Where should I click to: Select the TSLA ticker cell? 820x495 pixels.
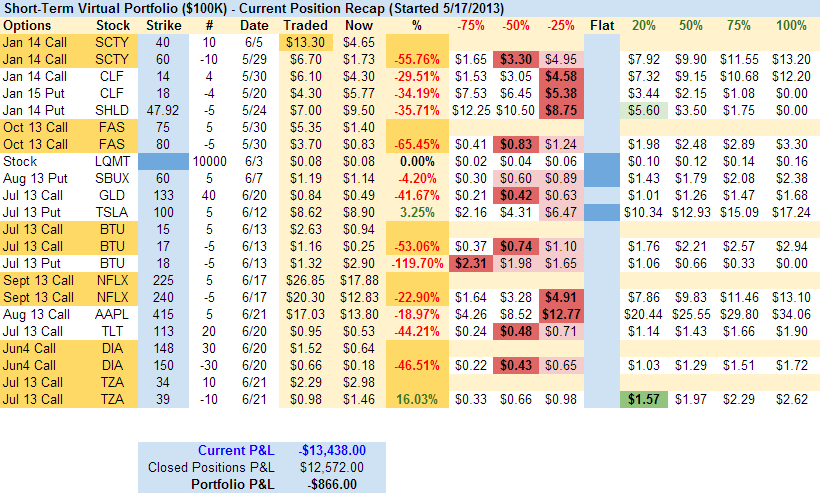(x=112, y=213)
